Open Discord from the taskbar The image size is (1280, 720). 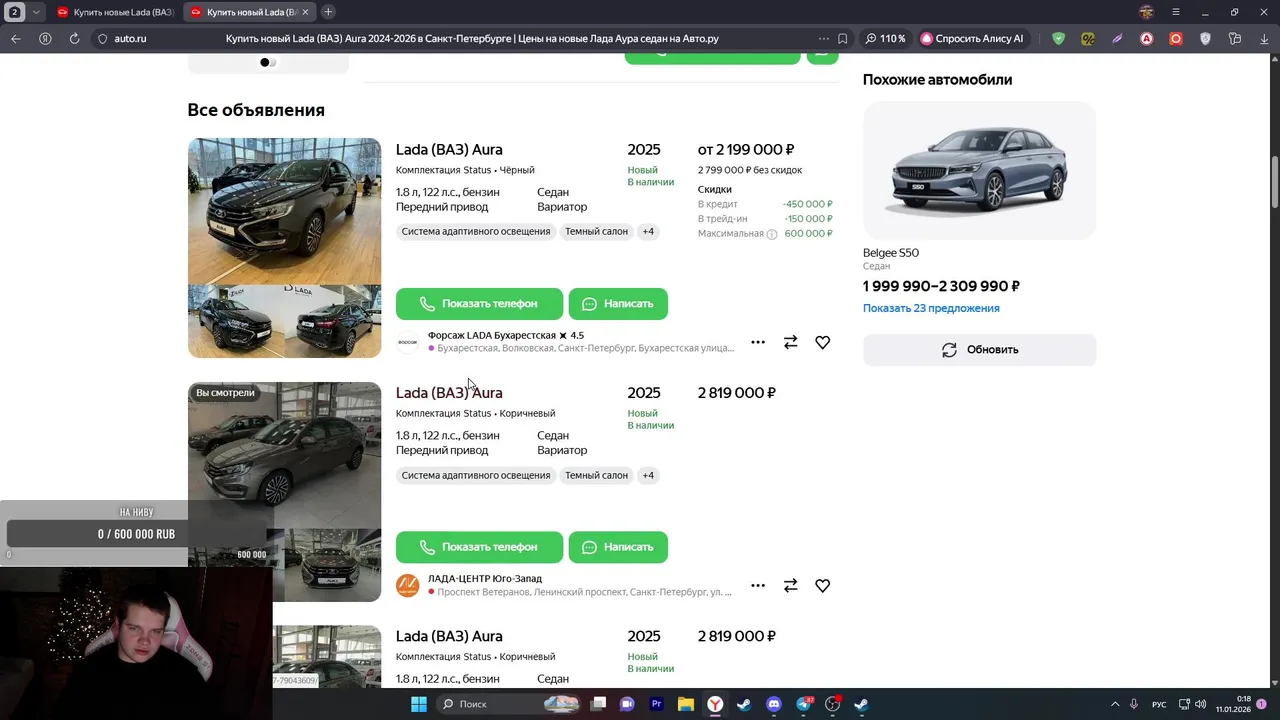pyautogui.click(x=774, y=704)
